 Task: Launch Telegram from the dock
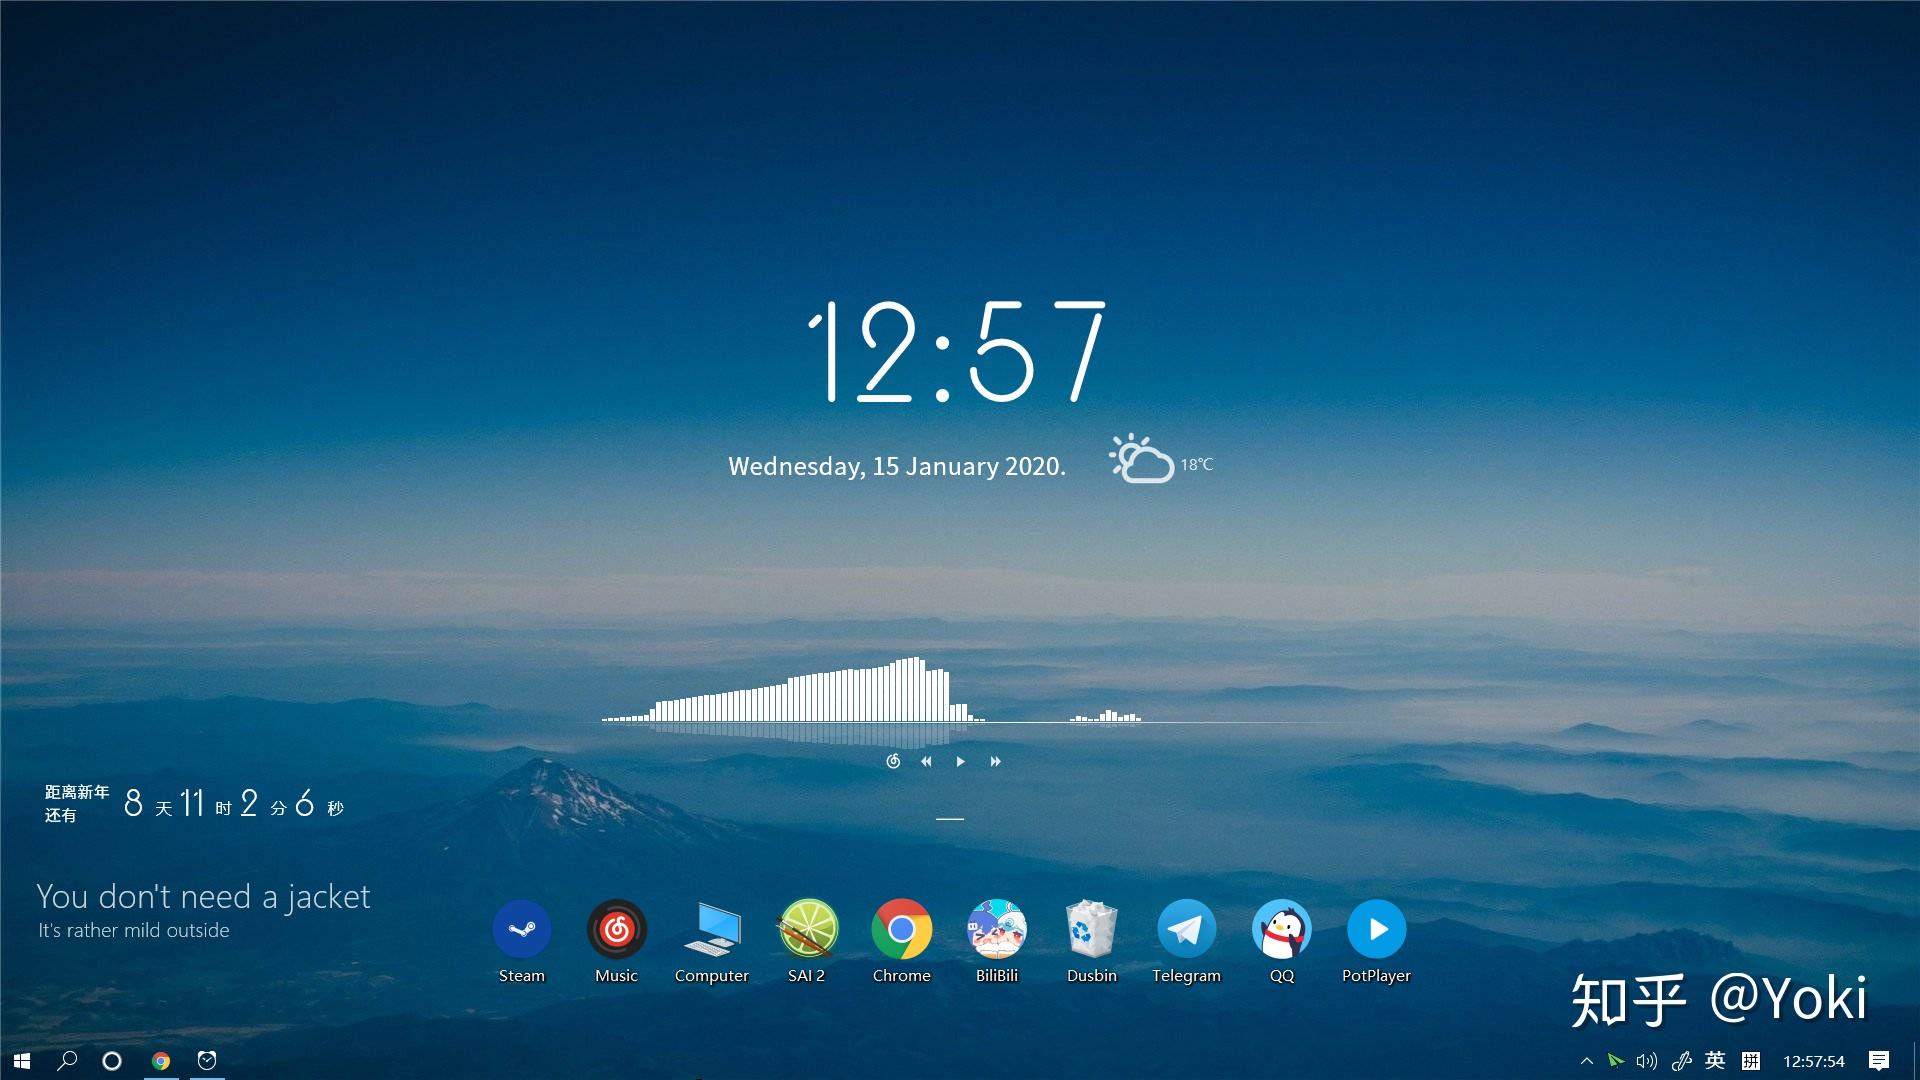pyautogui.click(x=1186, y=929)
